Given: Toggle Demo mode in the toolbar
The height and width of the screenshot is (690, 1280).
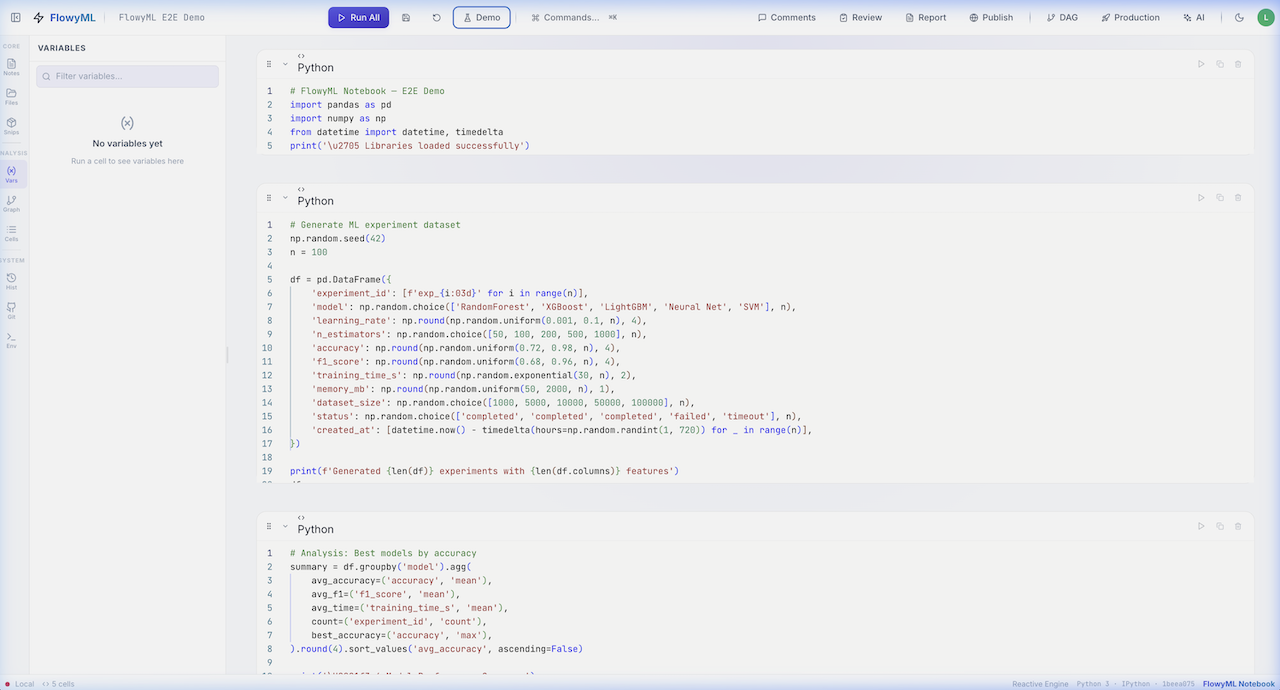Looking at the screenshot, I should [x=481, y=17].
